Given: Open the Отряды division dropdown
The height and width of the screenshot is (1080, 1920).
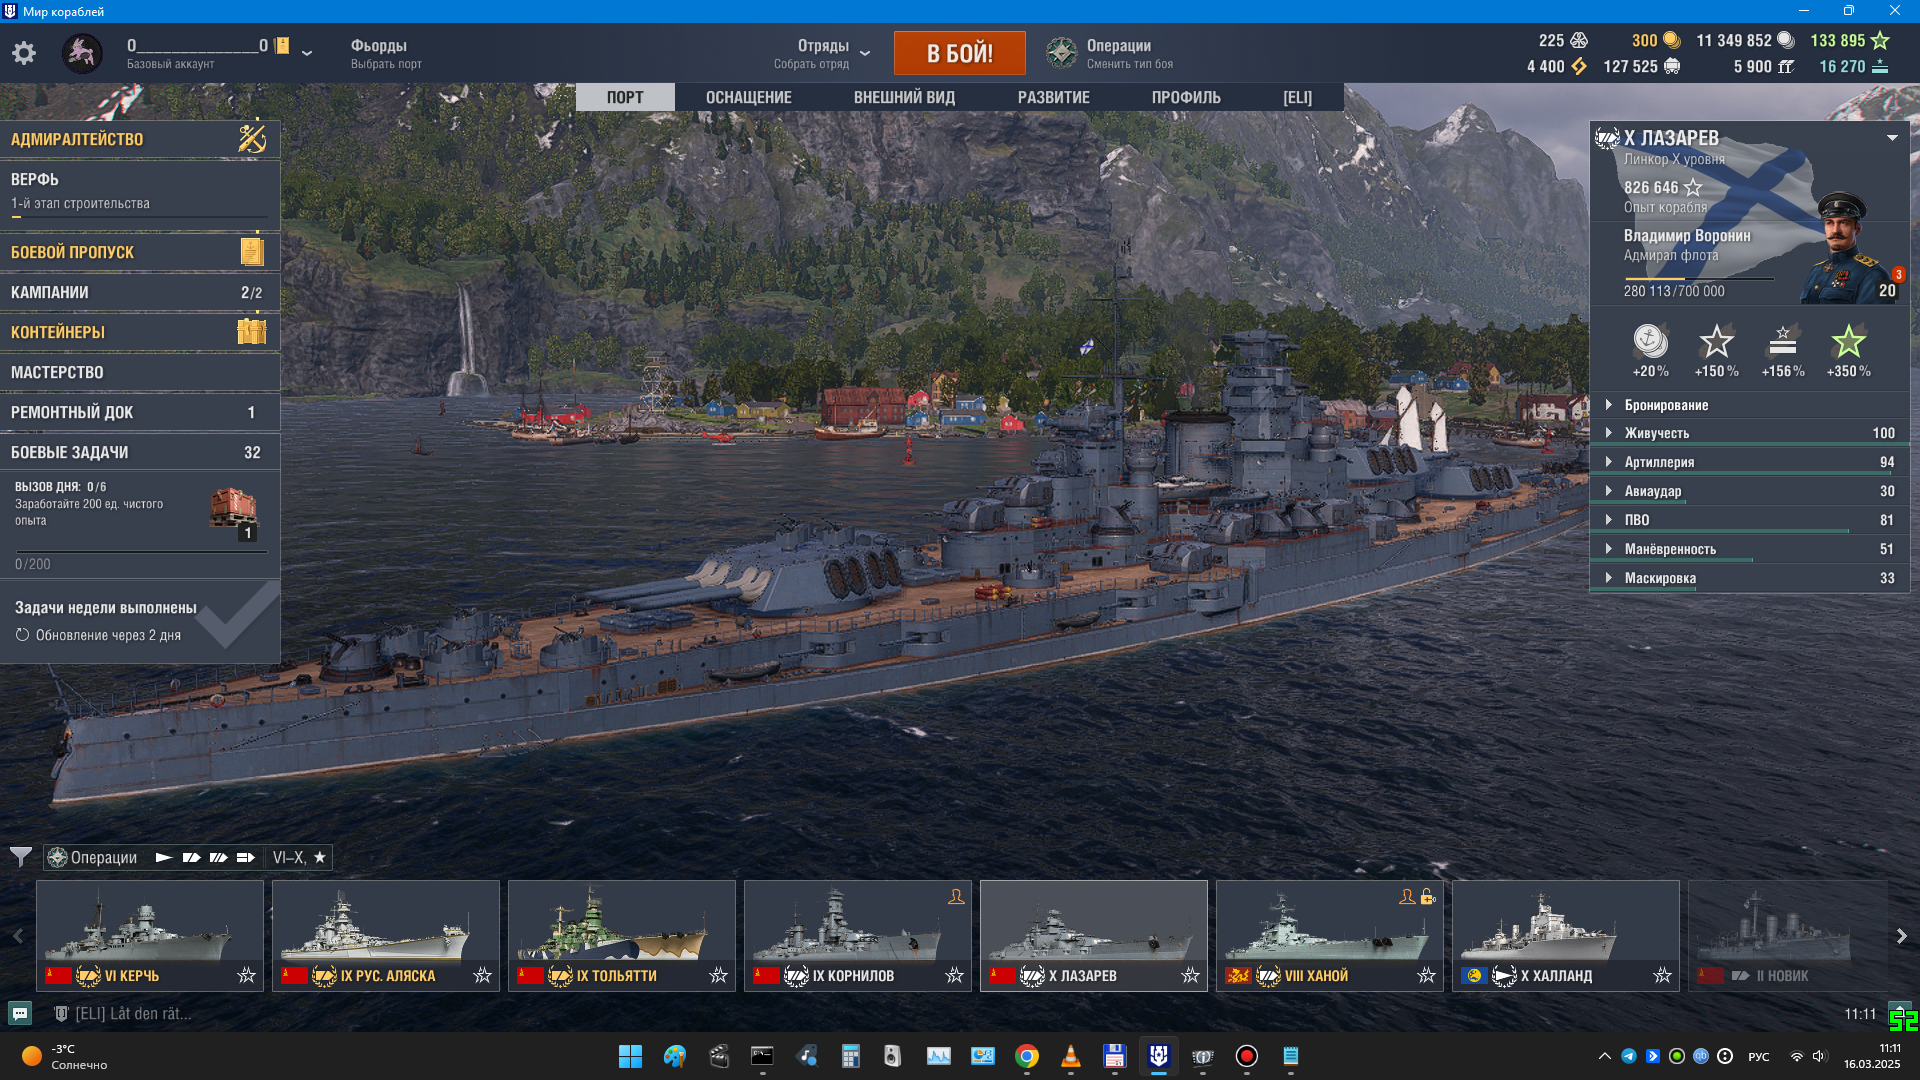Looking at the screenshot, I should pyautogui.click(x=865, y=53).
